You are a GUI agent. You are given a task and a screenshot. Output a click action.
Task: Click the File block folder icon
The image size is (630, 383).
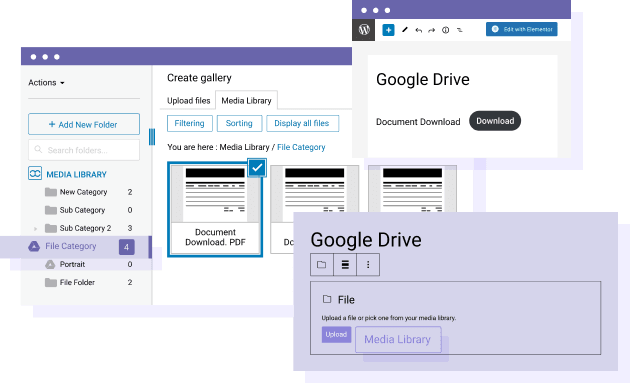(327, 299)
